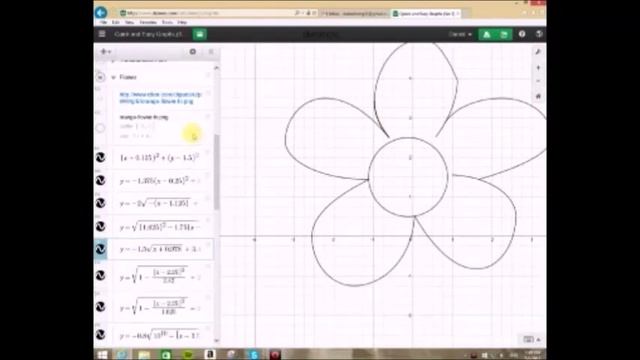This screenshot has width=640, height=360.
Task: Show the on-screen keypad icon
Action: 528,339
